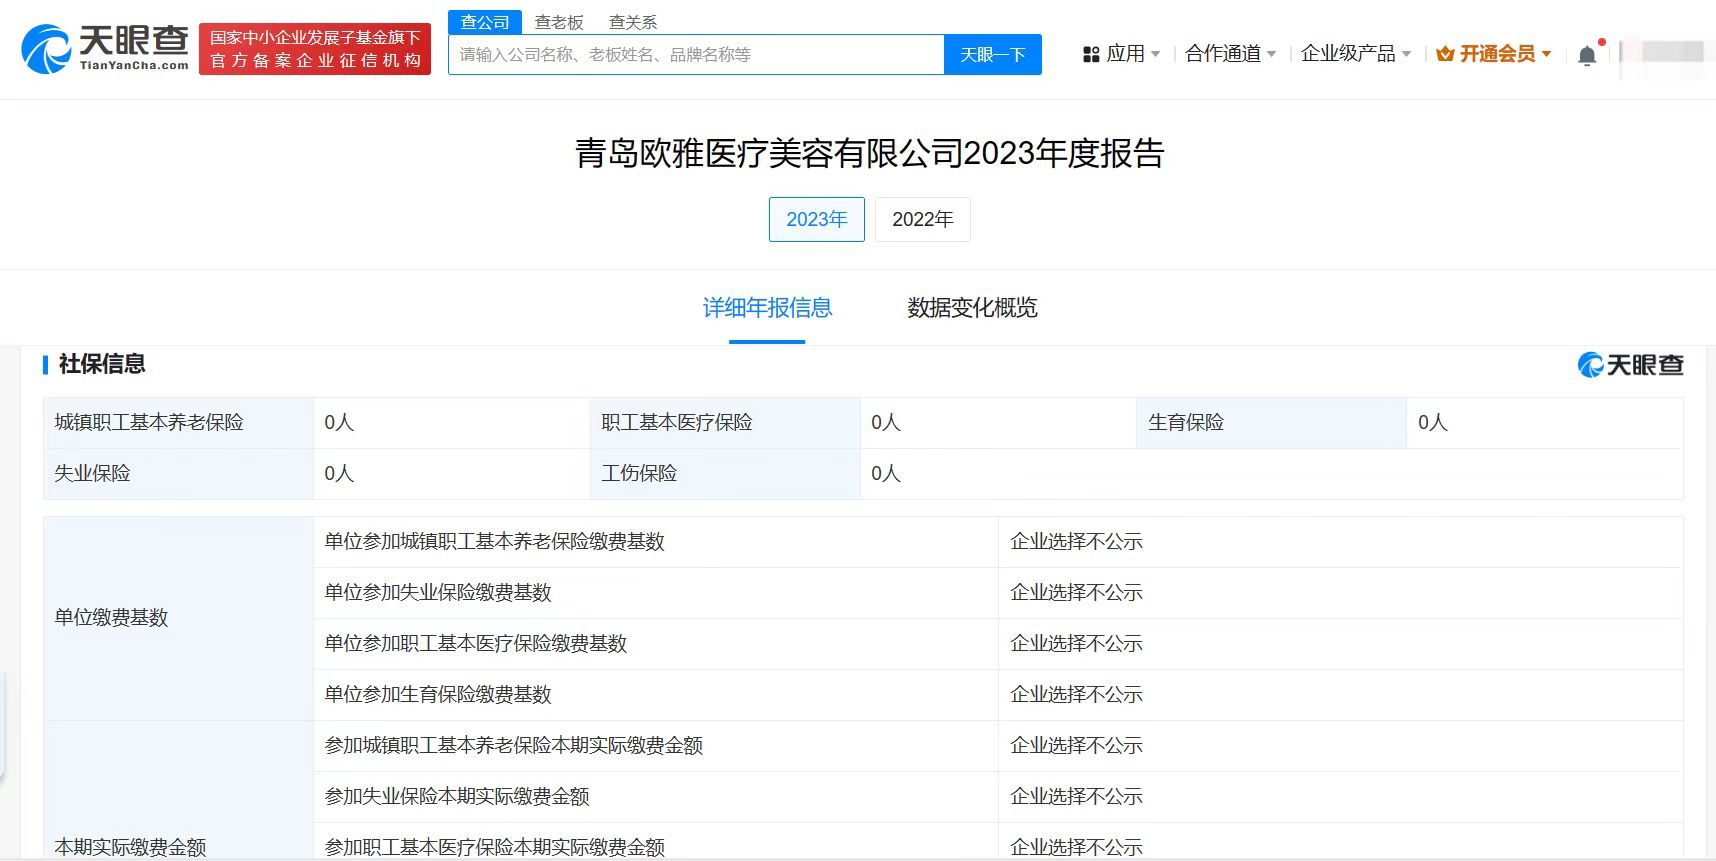
Task: Focus the company name search field
Action: (x=696, y=54)
